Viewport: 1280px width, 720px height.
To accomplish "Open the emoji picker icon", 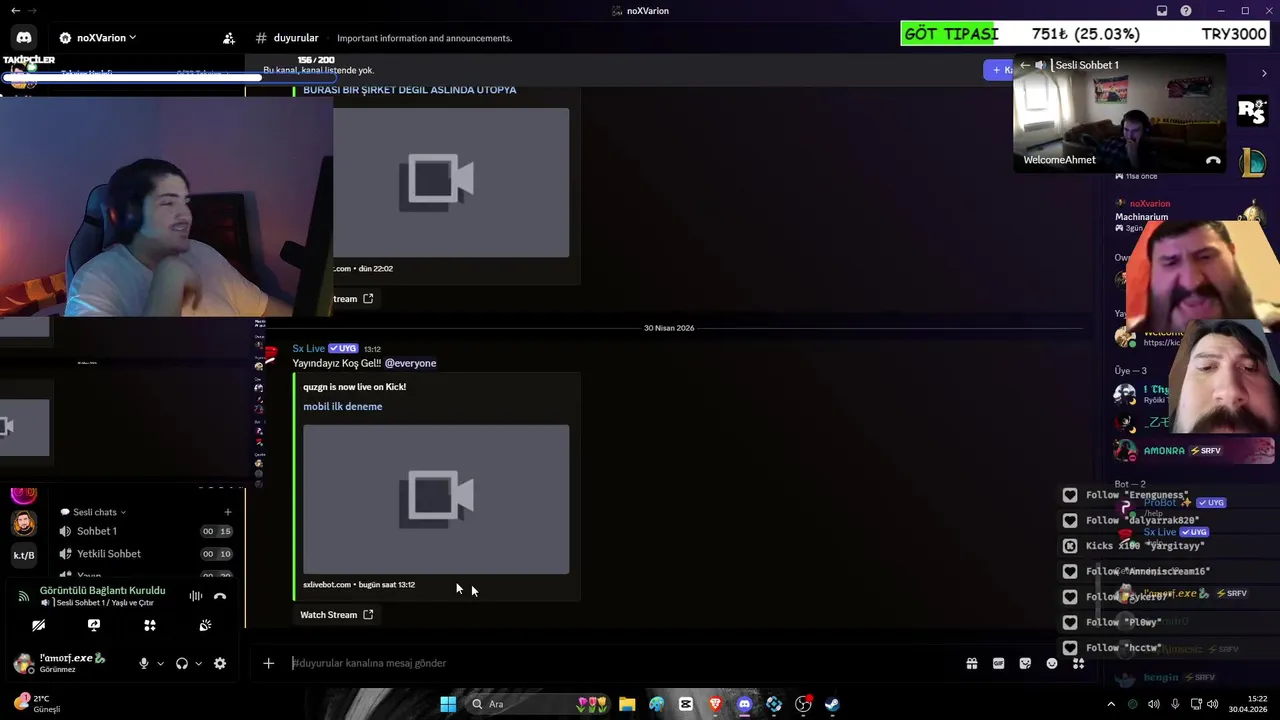I will 1052,663.
